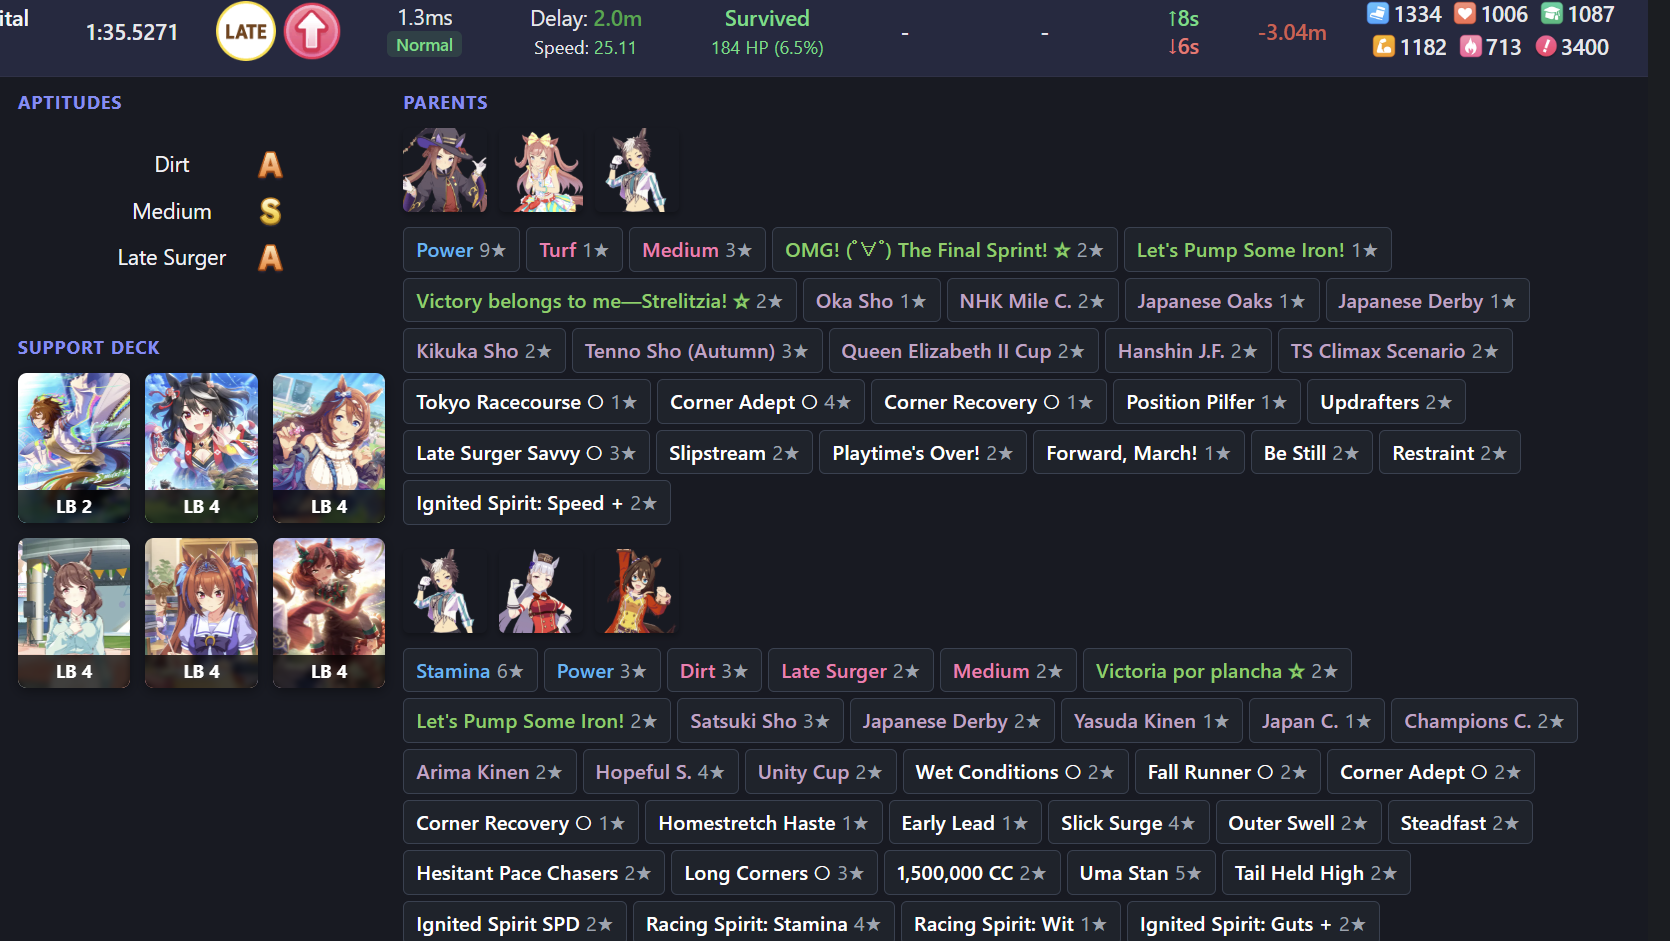
Task: Click the pink up-arrow circle icon
Action: [x=312, y=31]
